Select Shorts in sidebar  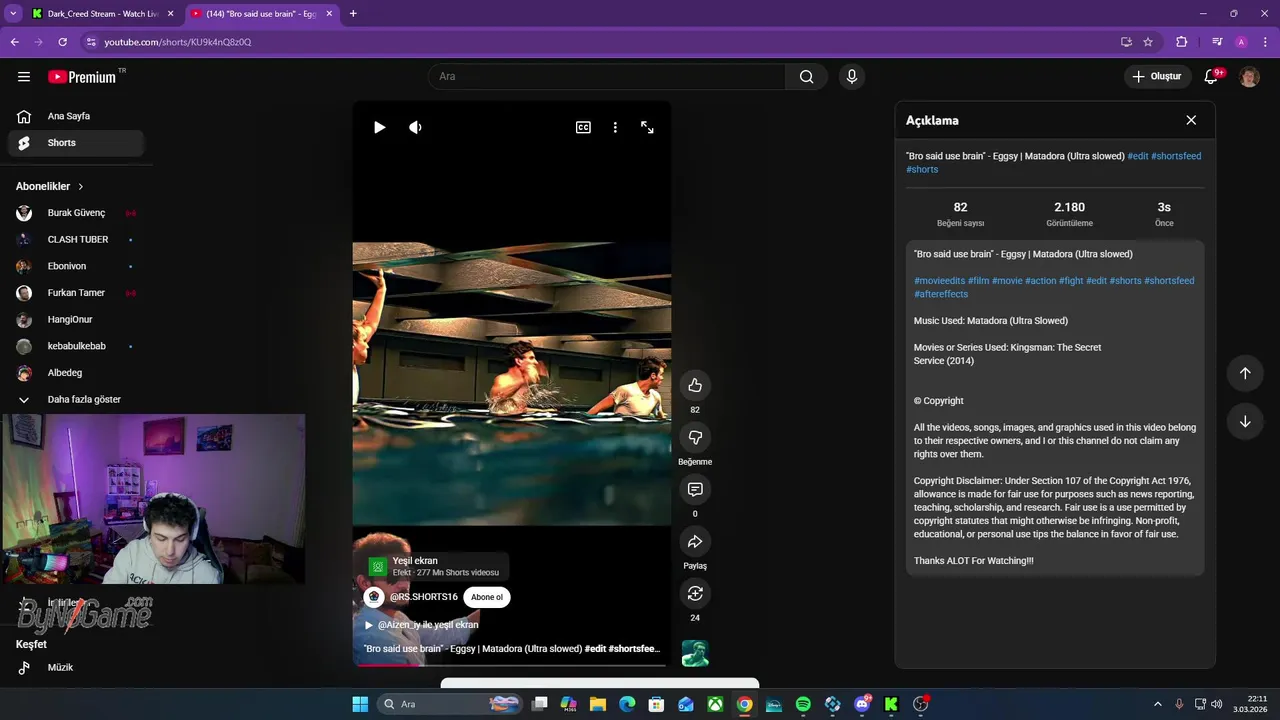76,143
